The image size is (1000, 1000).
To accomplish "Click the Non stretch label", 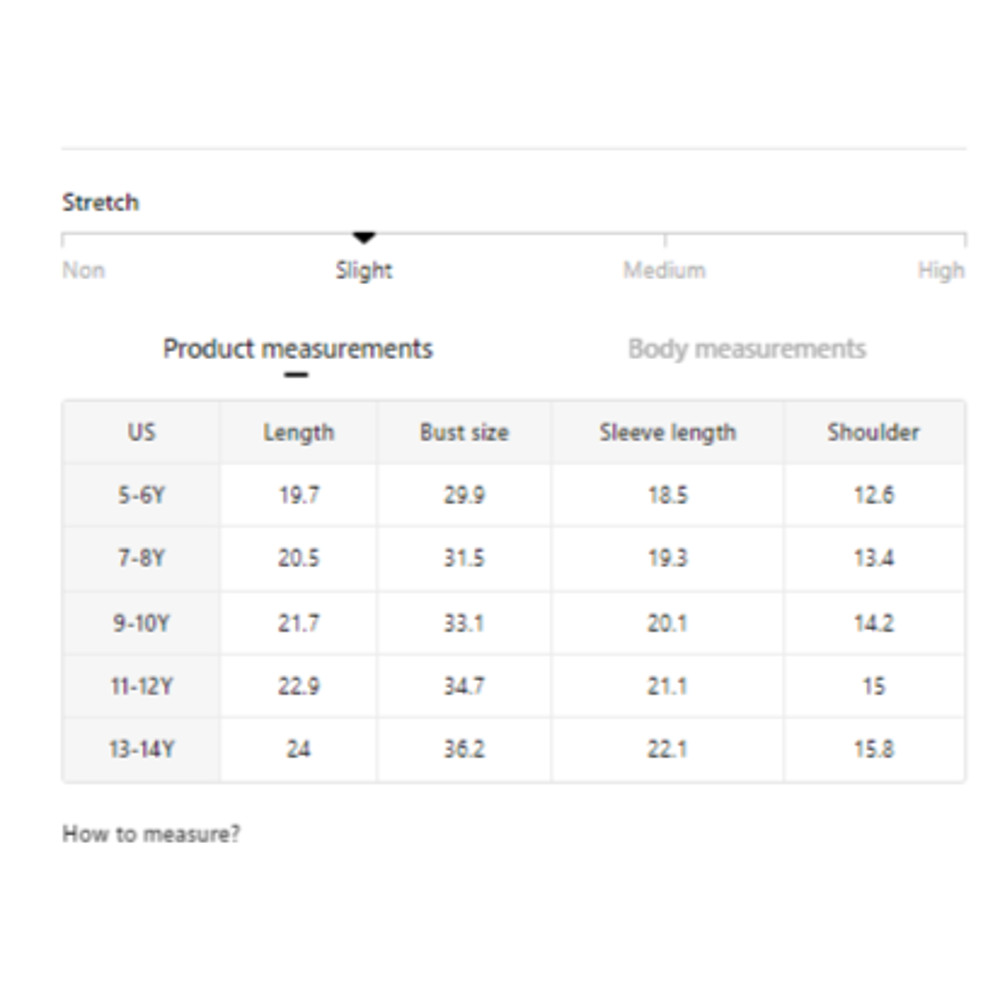I will click(84, 270).
